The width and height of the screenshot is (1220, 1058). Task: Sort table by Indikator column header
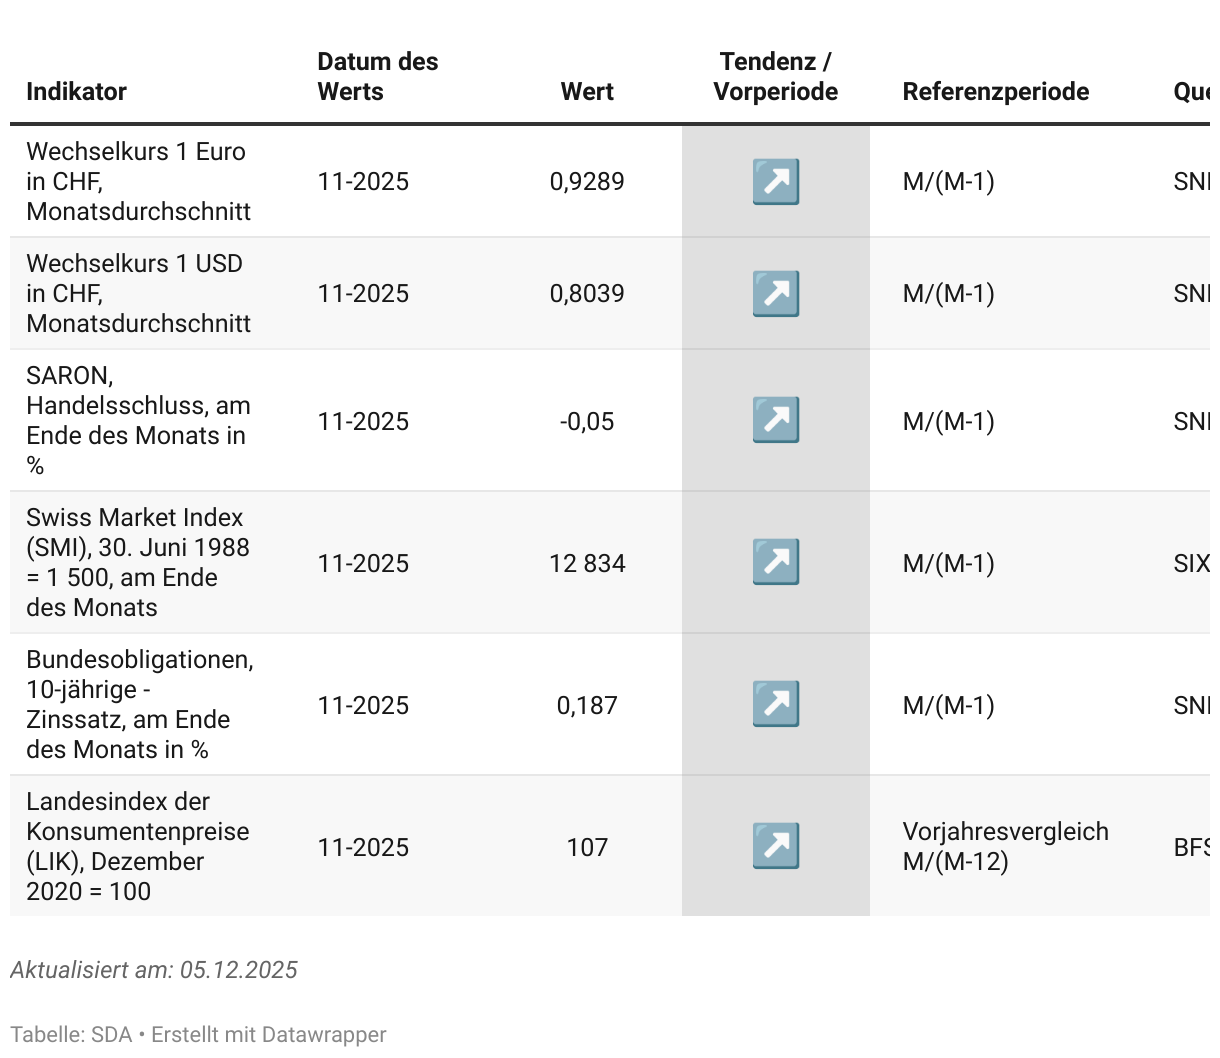76,92
